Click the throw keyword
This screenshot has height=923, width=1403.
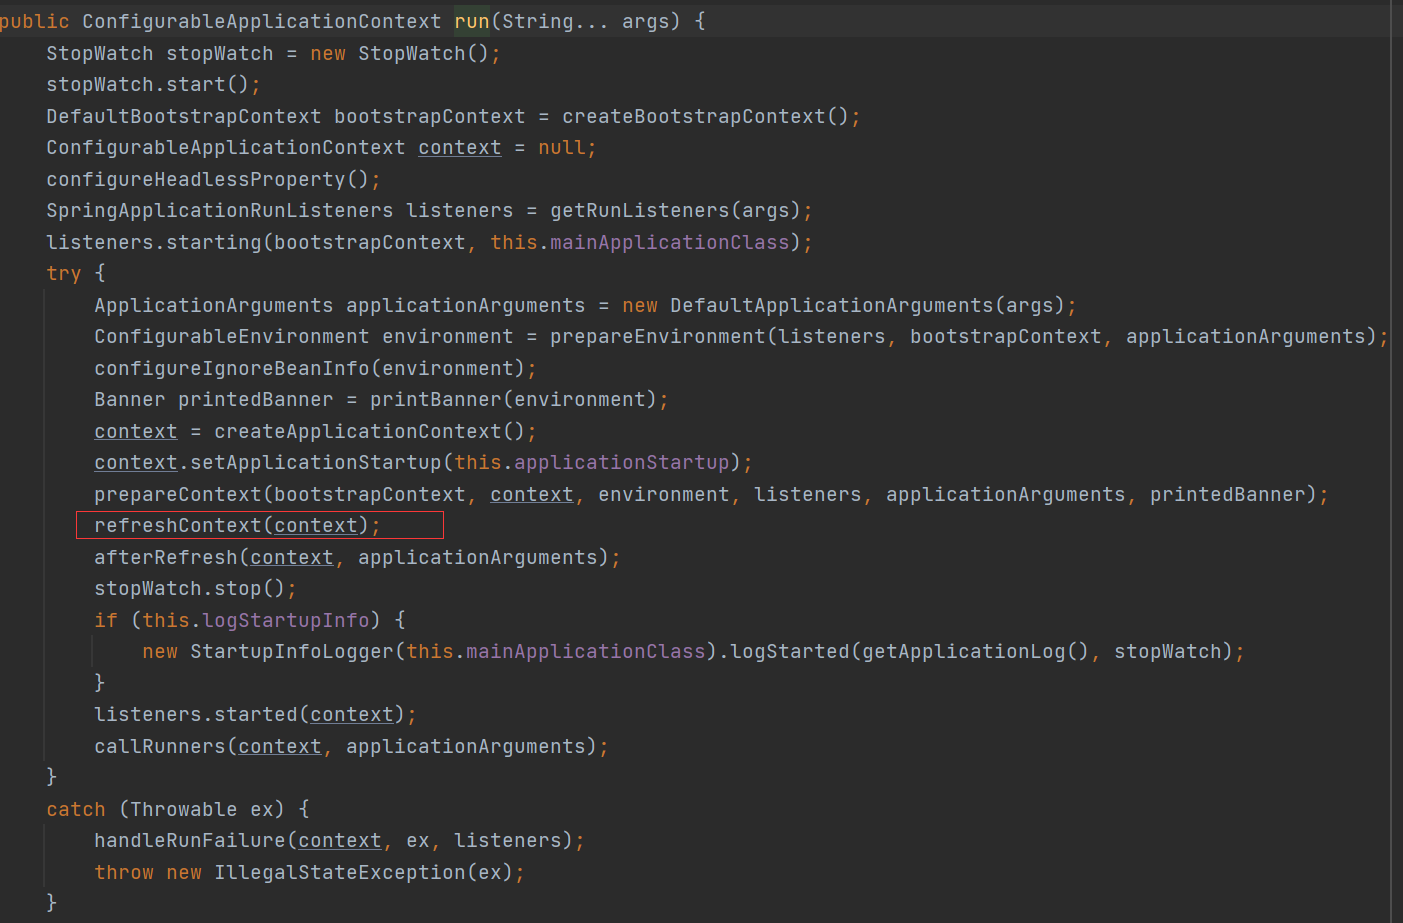click(x=123, y=872)
